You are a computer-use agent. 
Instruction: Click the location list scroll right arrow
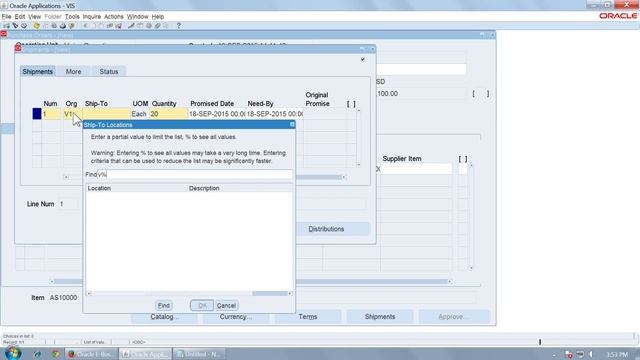point(290,293)
